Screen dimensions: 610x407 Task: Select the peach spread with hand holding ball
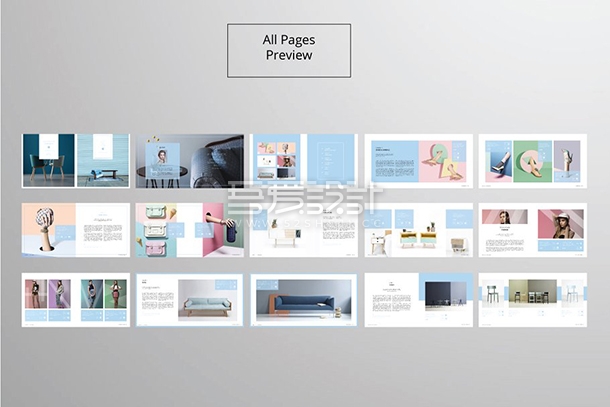point(76,231)
